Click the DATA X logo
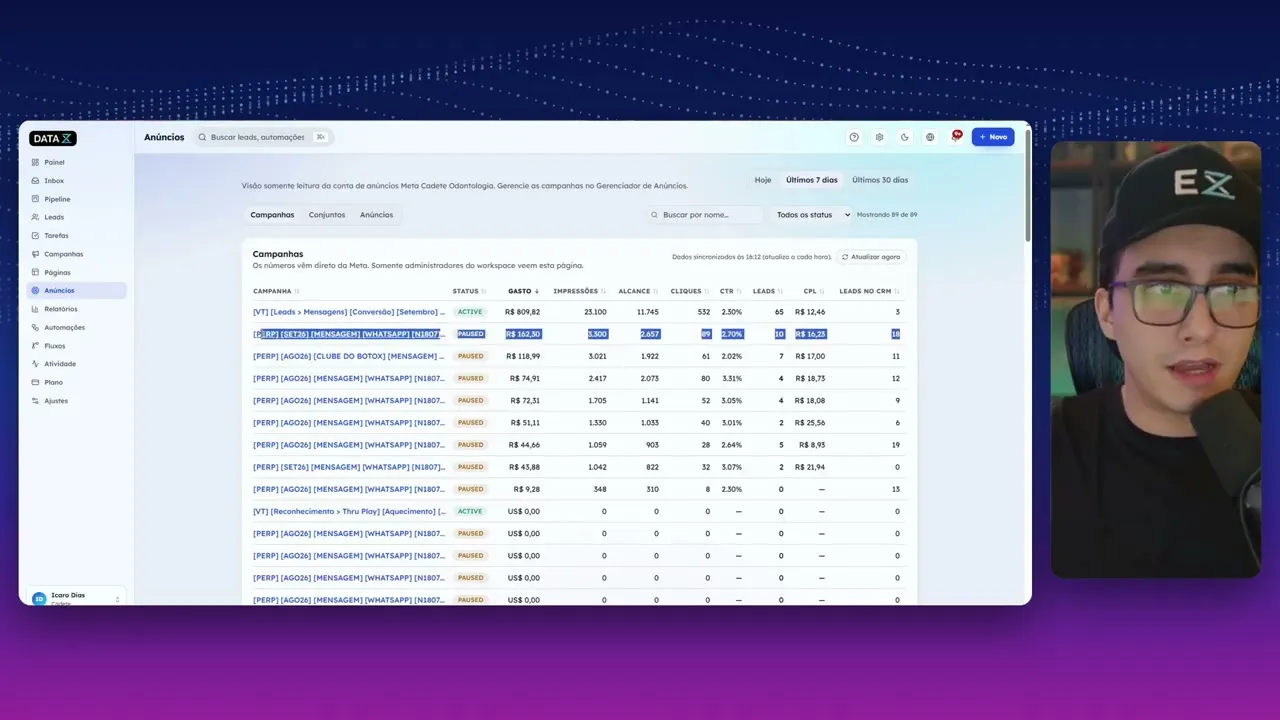The width and height of the screenshot is (1280, 720). click(53, 138)
